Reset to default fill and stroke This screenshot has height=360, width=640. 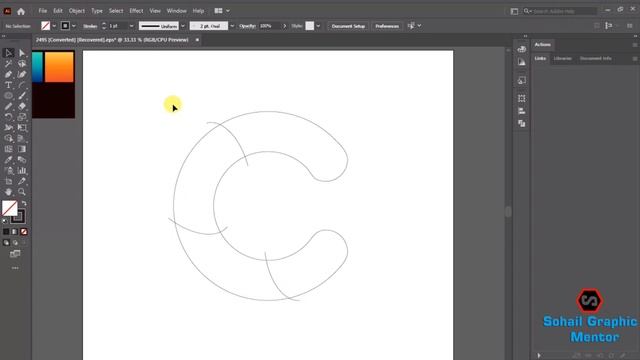[x=5, y=221]
